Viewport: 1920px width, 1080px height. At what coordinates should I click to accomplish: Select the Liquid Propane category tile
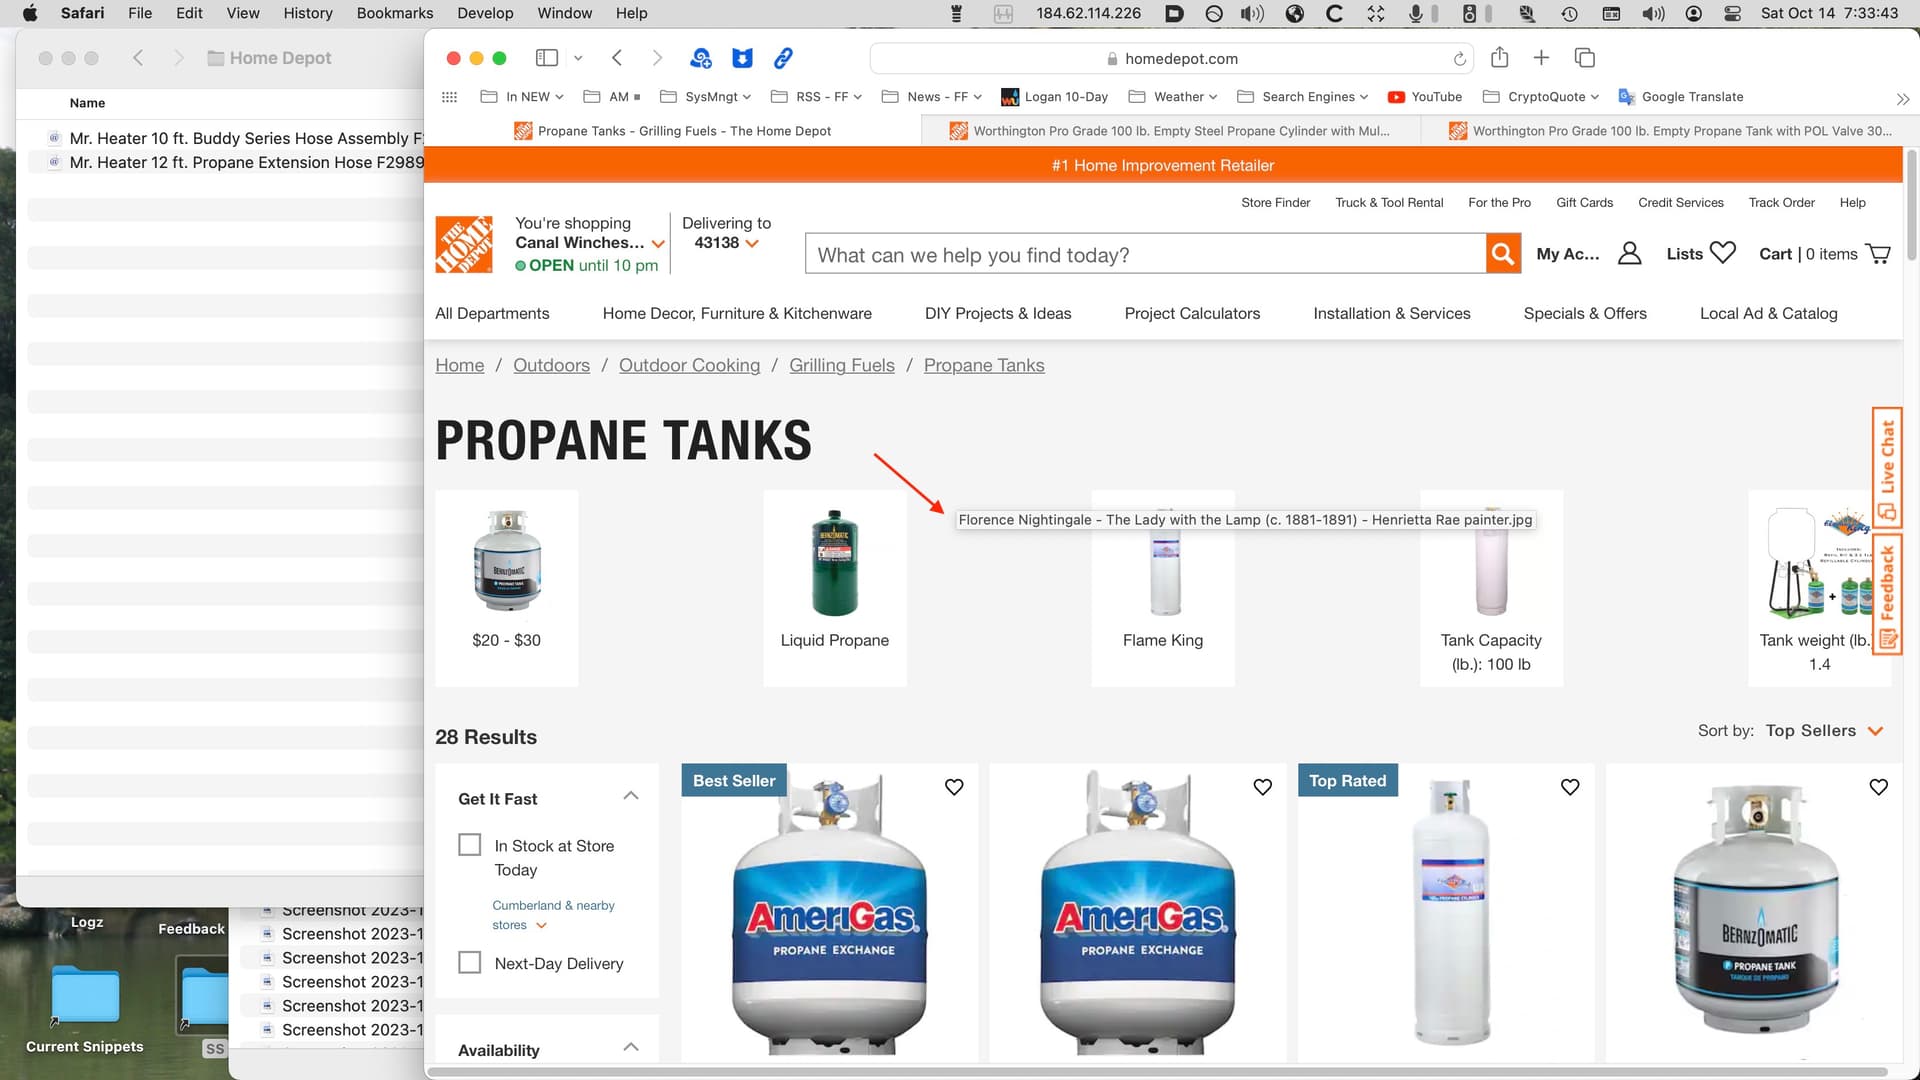[x=834, y=588]
